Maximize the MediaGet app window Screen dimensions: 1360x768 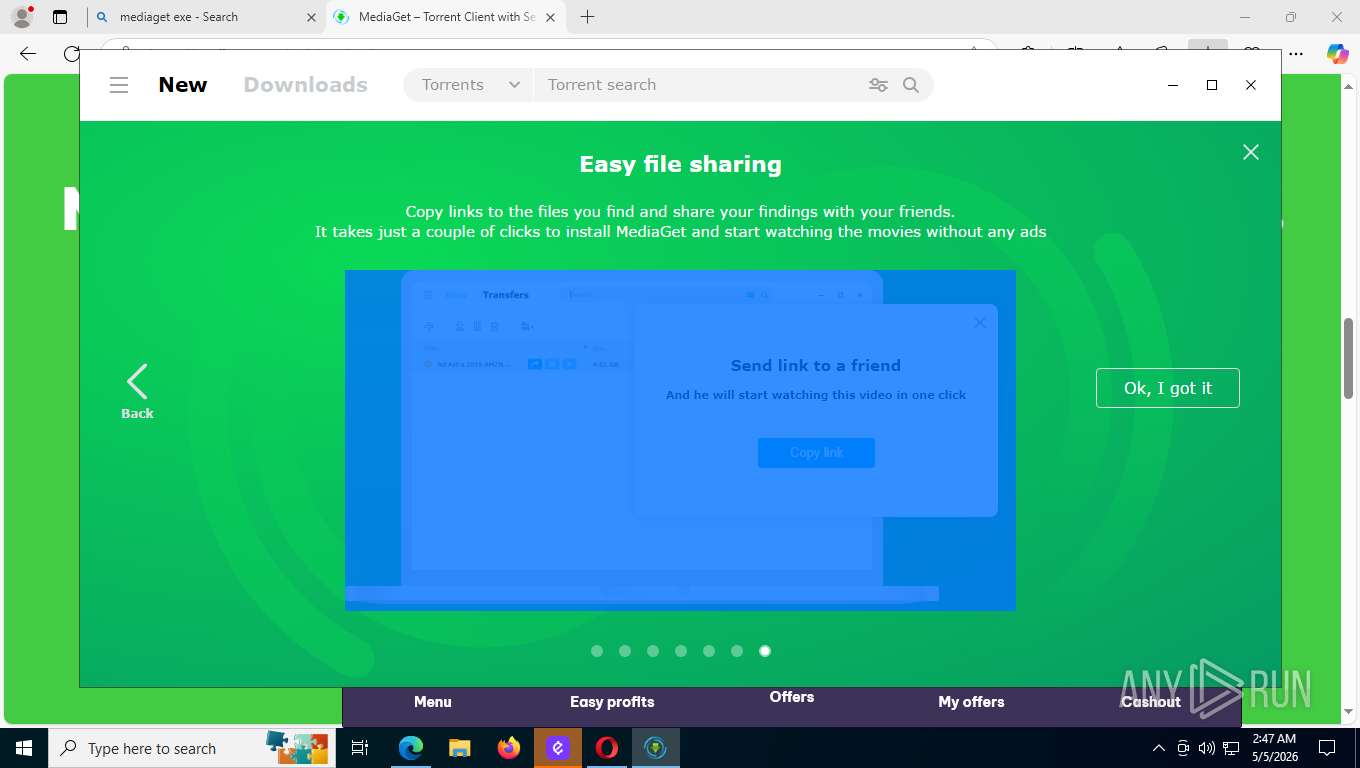(x=1212, y=85)
